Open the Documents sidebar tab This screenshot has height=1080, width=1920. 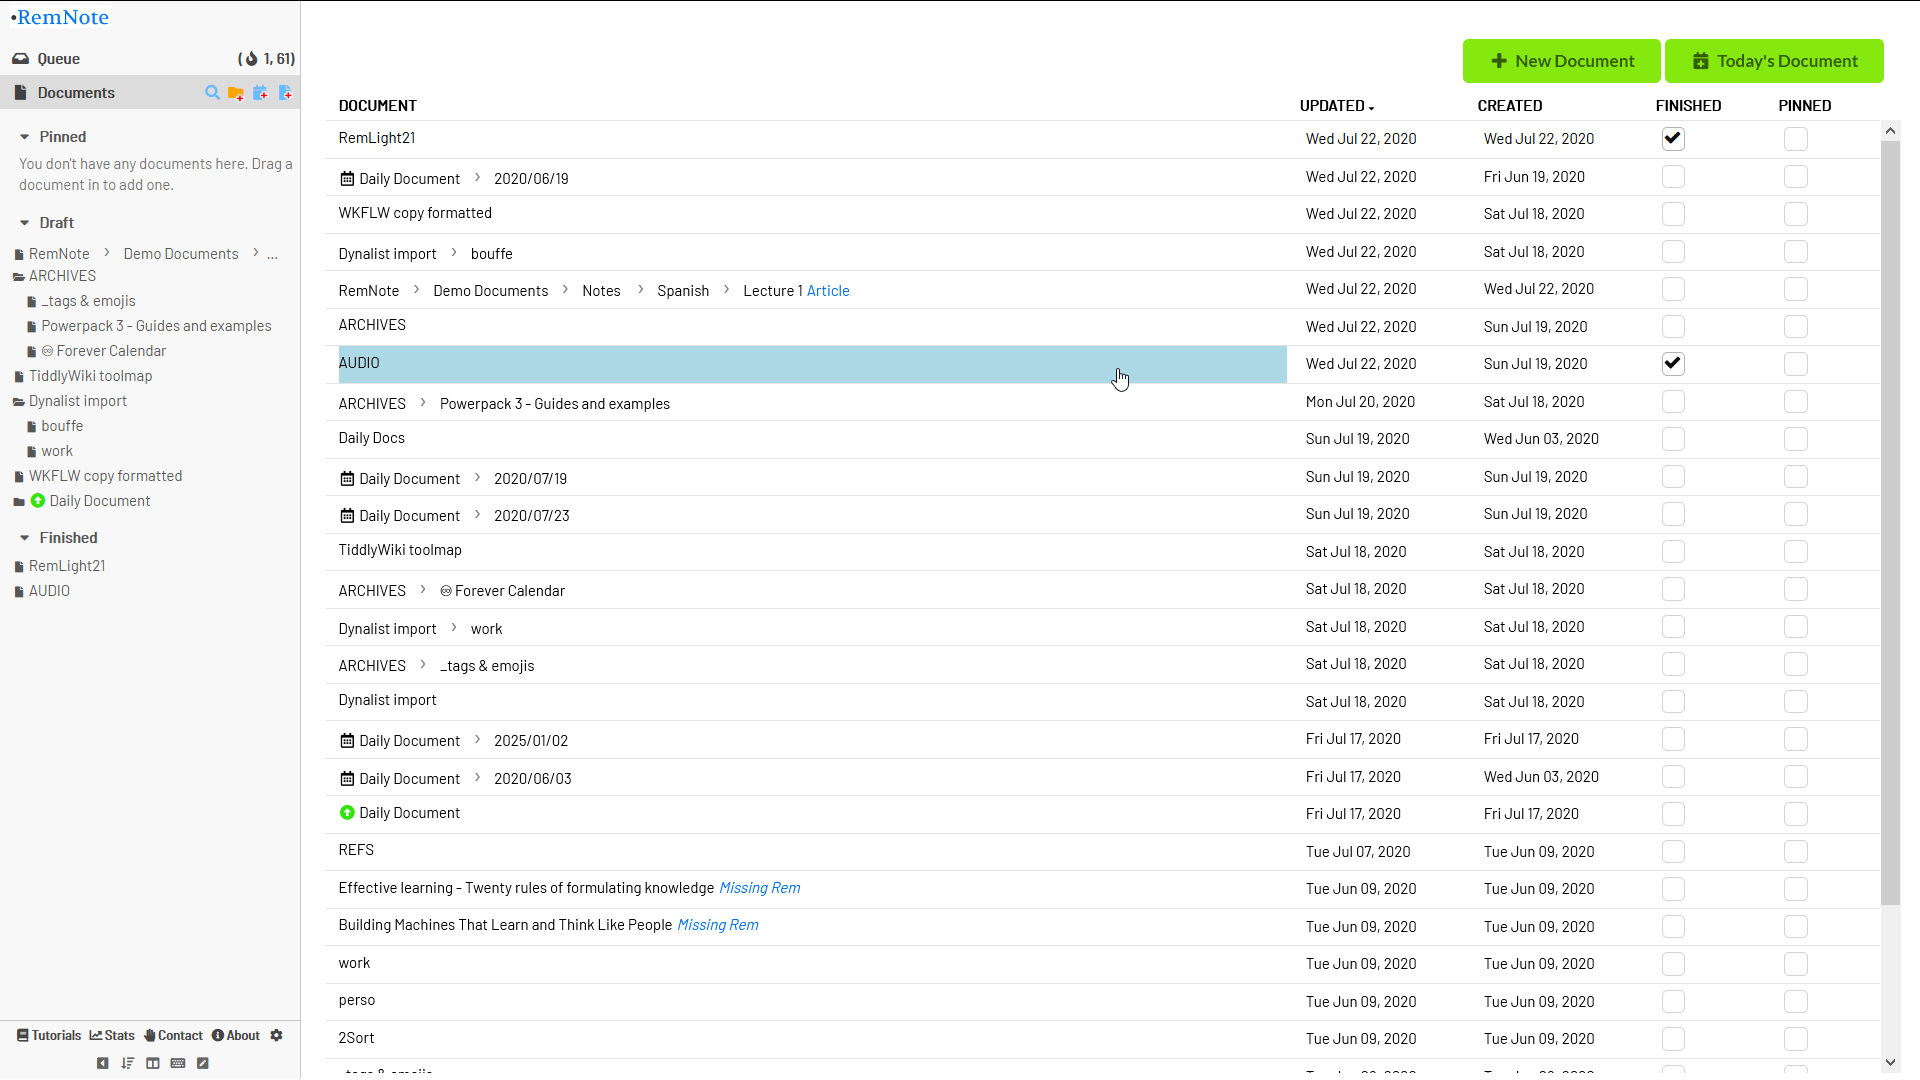150,93
